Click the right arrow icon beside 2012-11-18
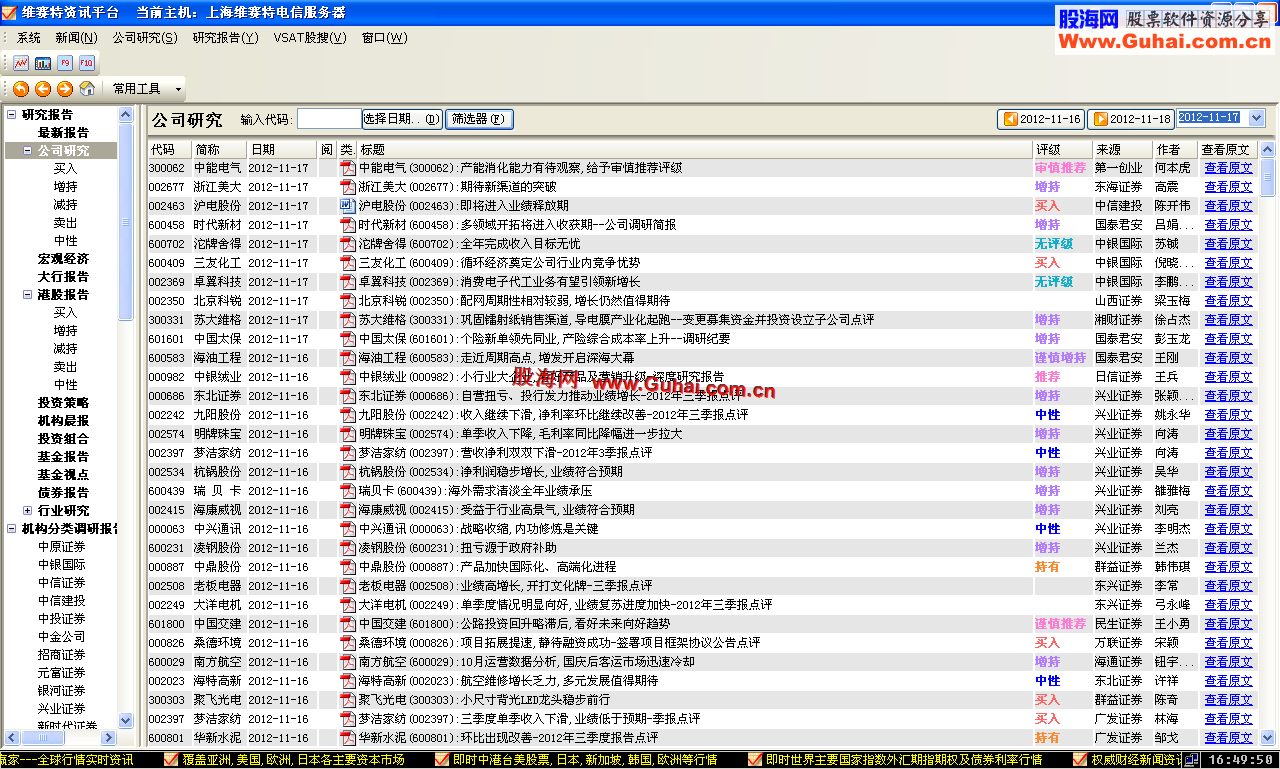This screenshot has width=1280, height=769. (x=1101, y=119)
